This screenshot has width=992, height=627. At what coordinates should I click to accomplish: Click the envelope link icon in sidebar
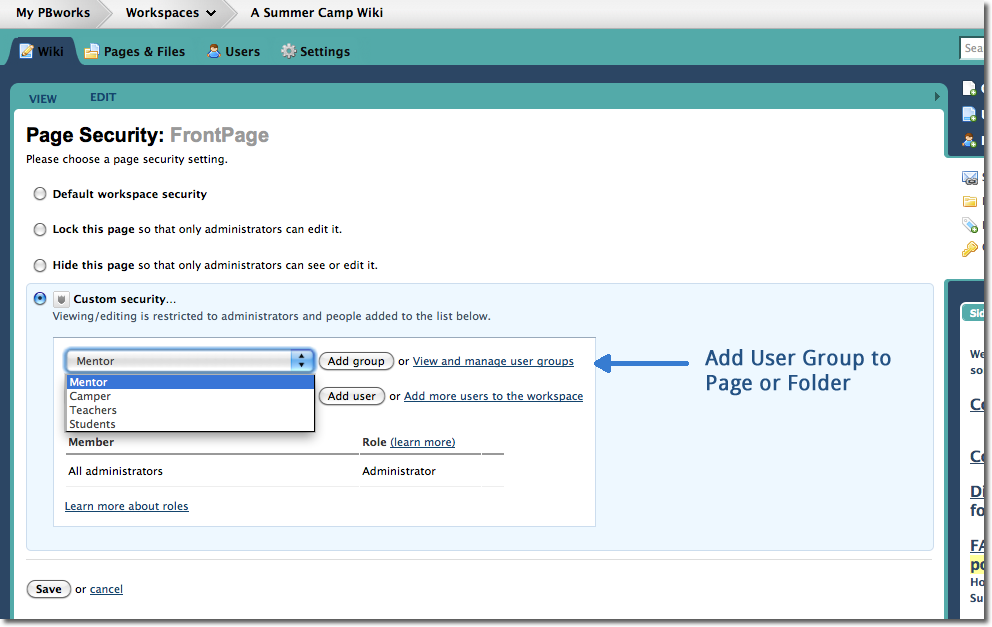[969, 177]
